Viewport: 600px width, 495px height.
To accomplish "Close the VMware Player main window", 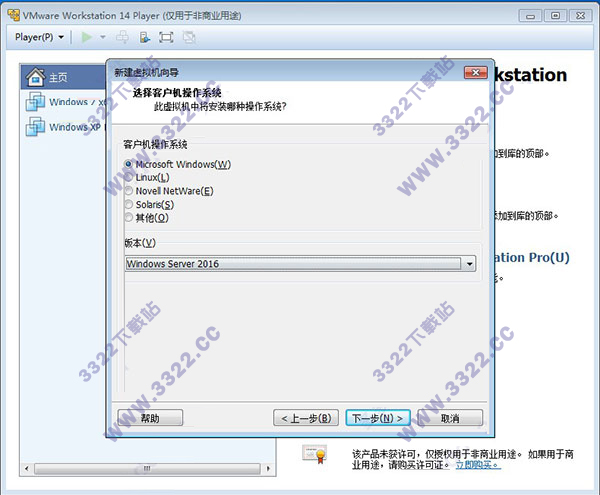I will tap(580, 16).
